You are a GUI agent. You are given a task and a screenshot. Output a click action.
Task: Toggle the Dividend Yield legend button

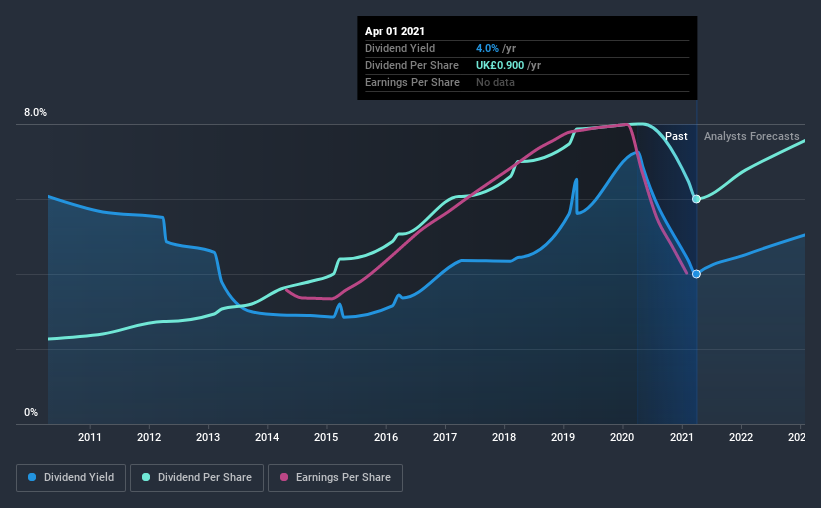[71, 478]
